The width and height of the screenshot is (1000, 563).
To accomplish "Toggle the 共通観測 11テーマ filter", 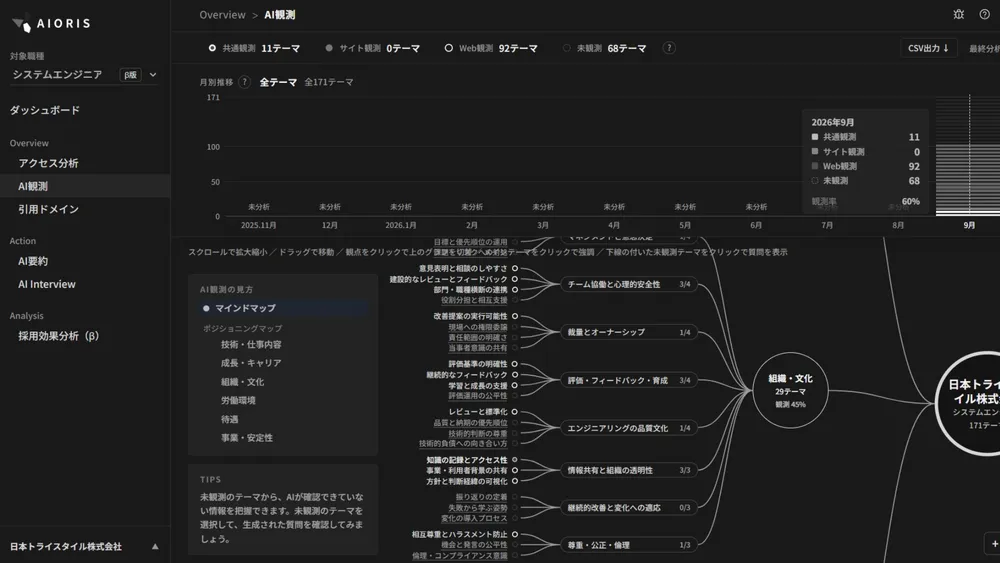I will click(254, 48).
